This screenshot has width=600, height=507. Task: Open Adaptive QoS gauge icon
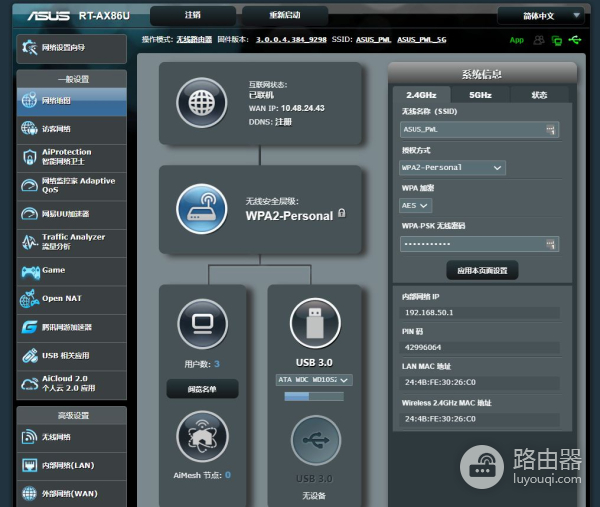click(x=29, y=185)
